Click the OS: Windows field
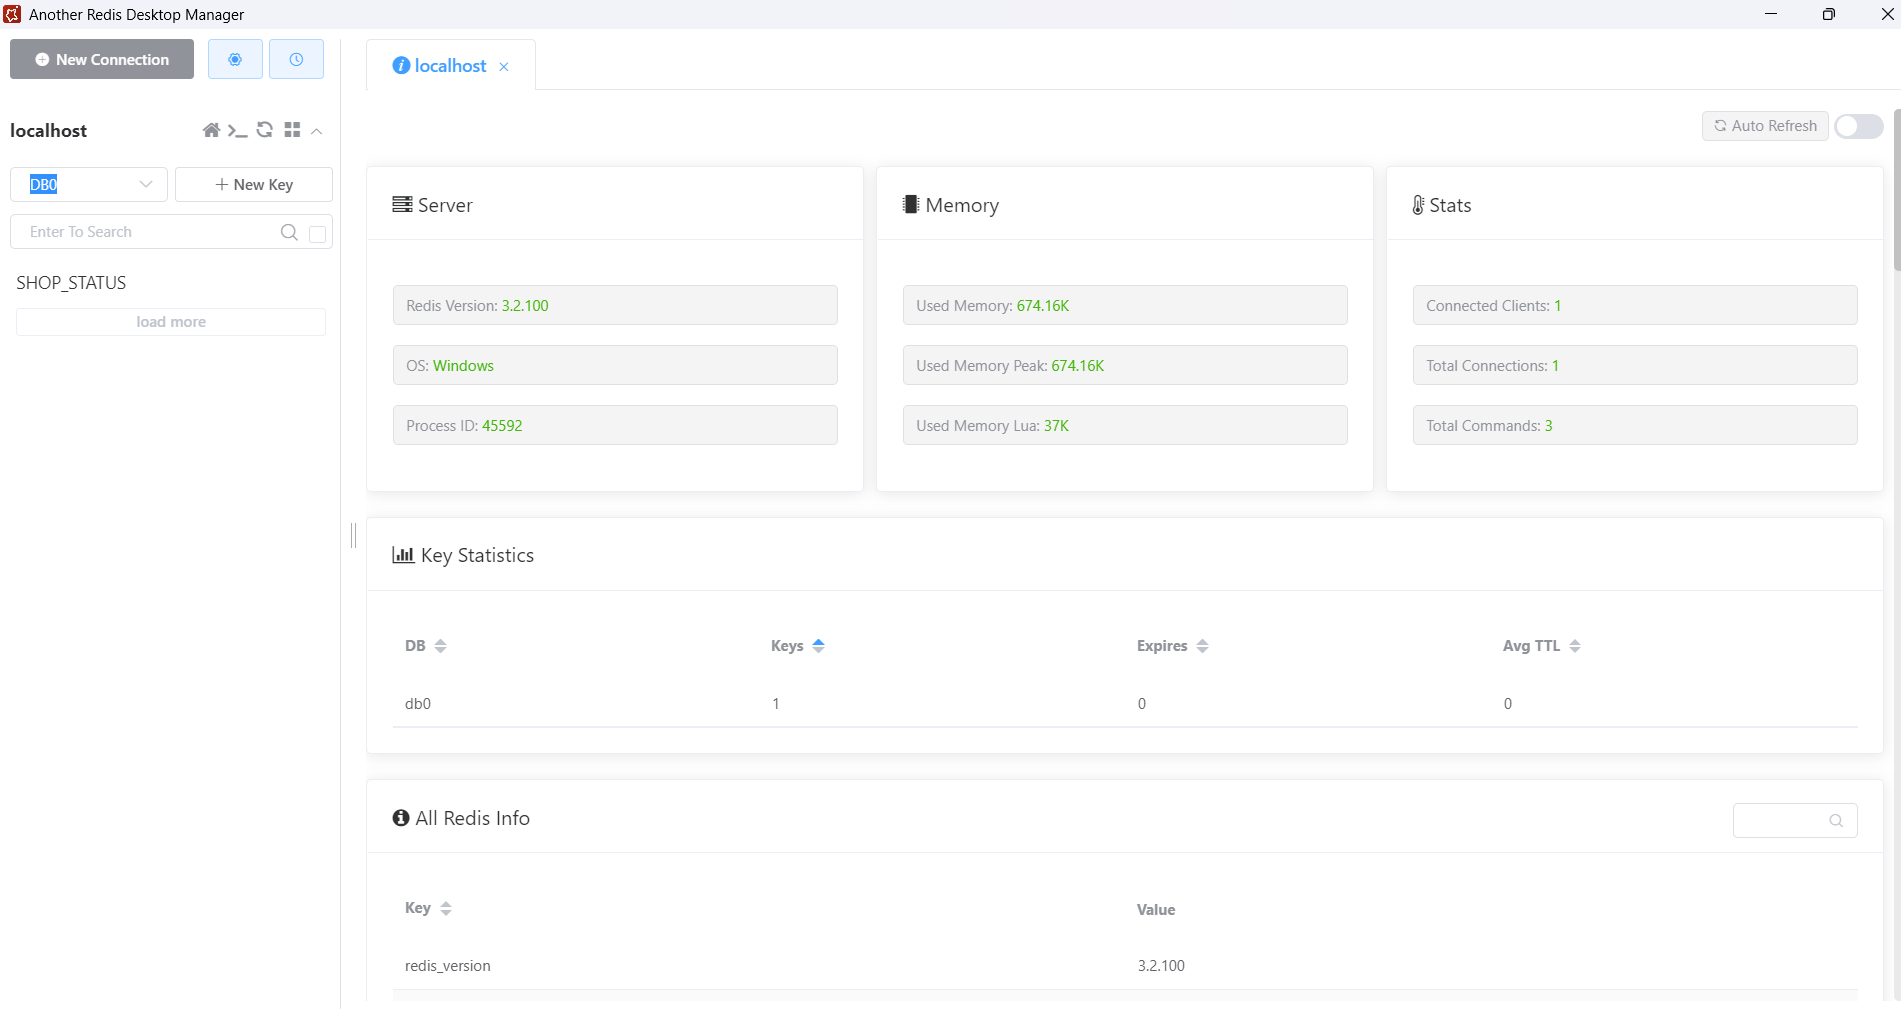Viewport: 1901px width, 1009px height. tap(615, 365)
